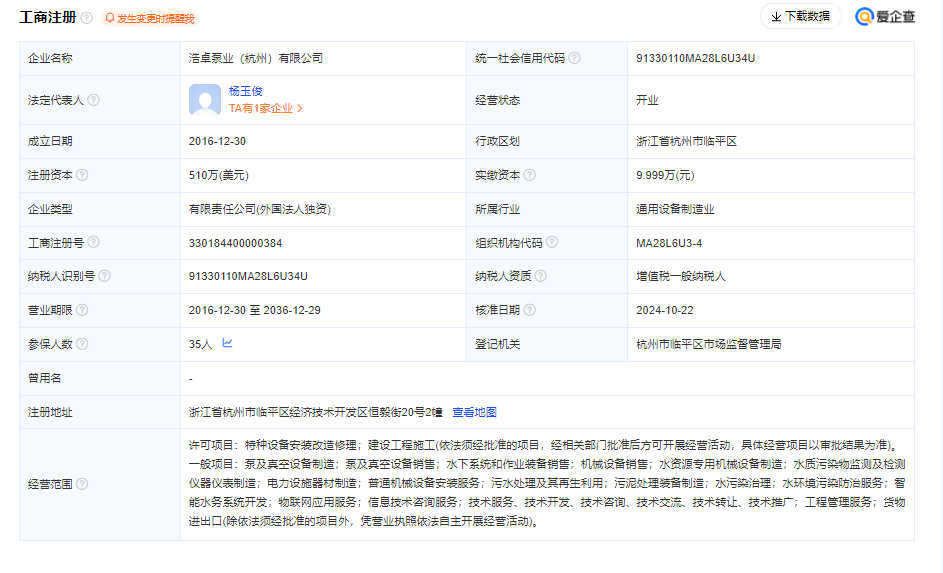Select paid-in capital 9.999万(元)
Viewport: 943px width, 573px height.
(665, 175)
